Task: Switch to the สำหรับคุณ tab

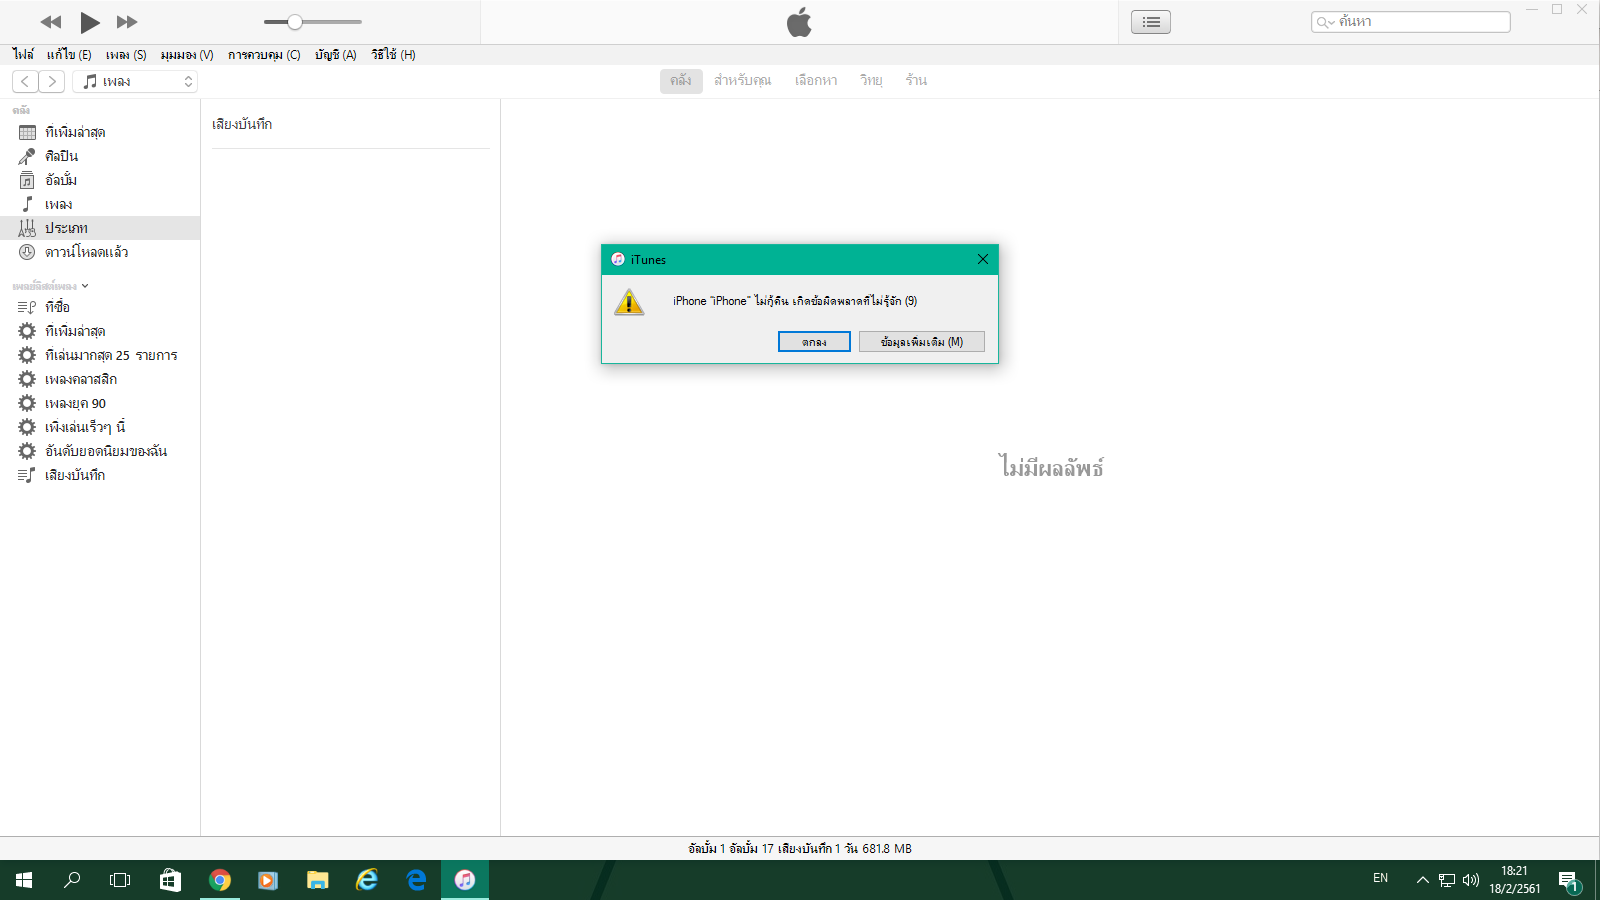Action: tap(742, 81)
